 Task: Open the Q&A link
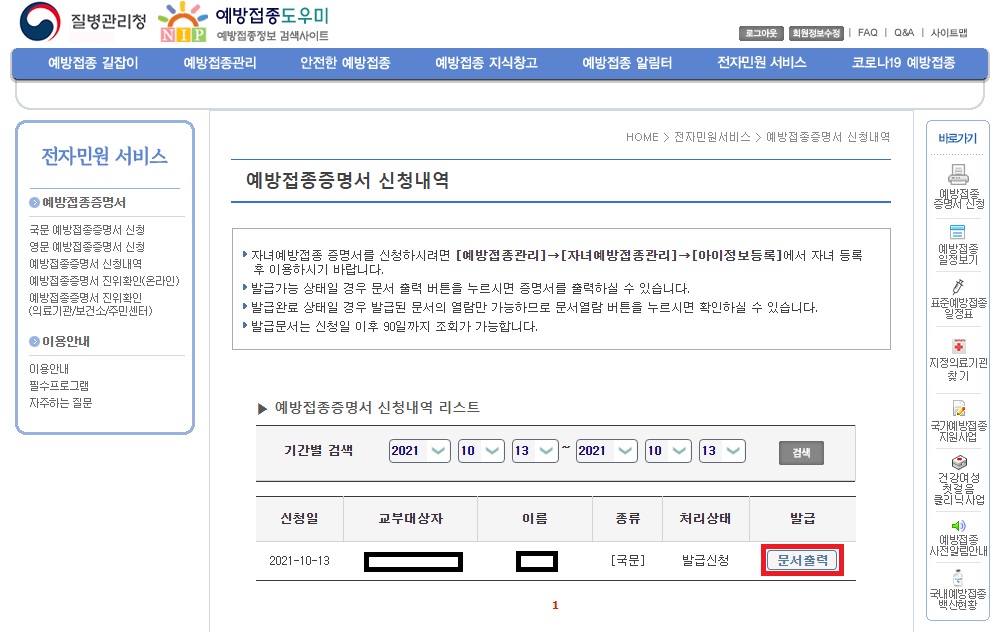click(x=904, y=33)
